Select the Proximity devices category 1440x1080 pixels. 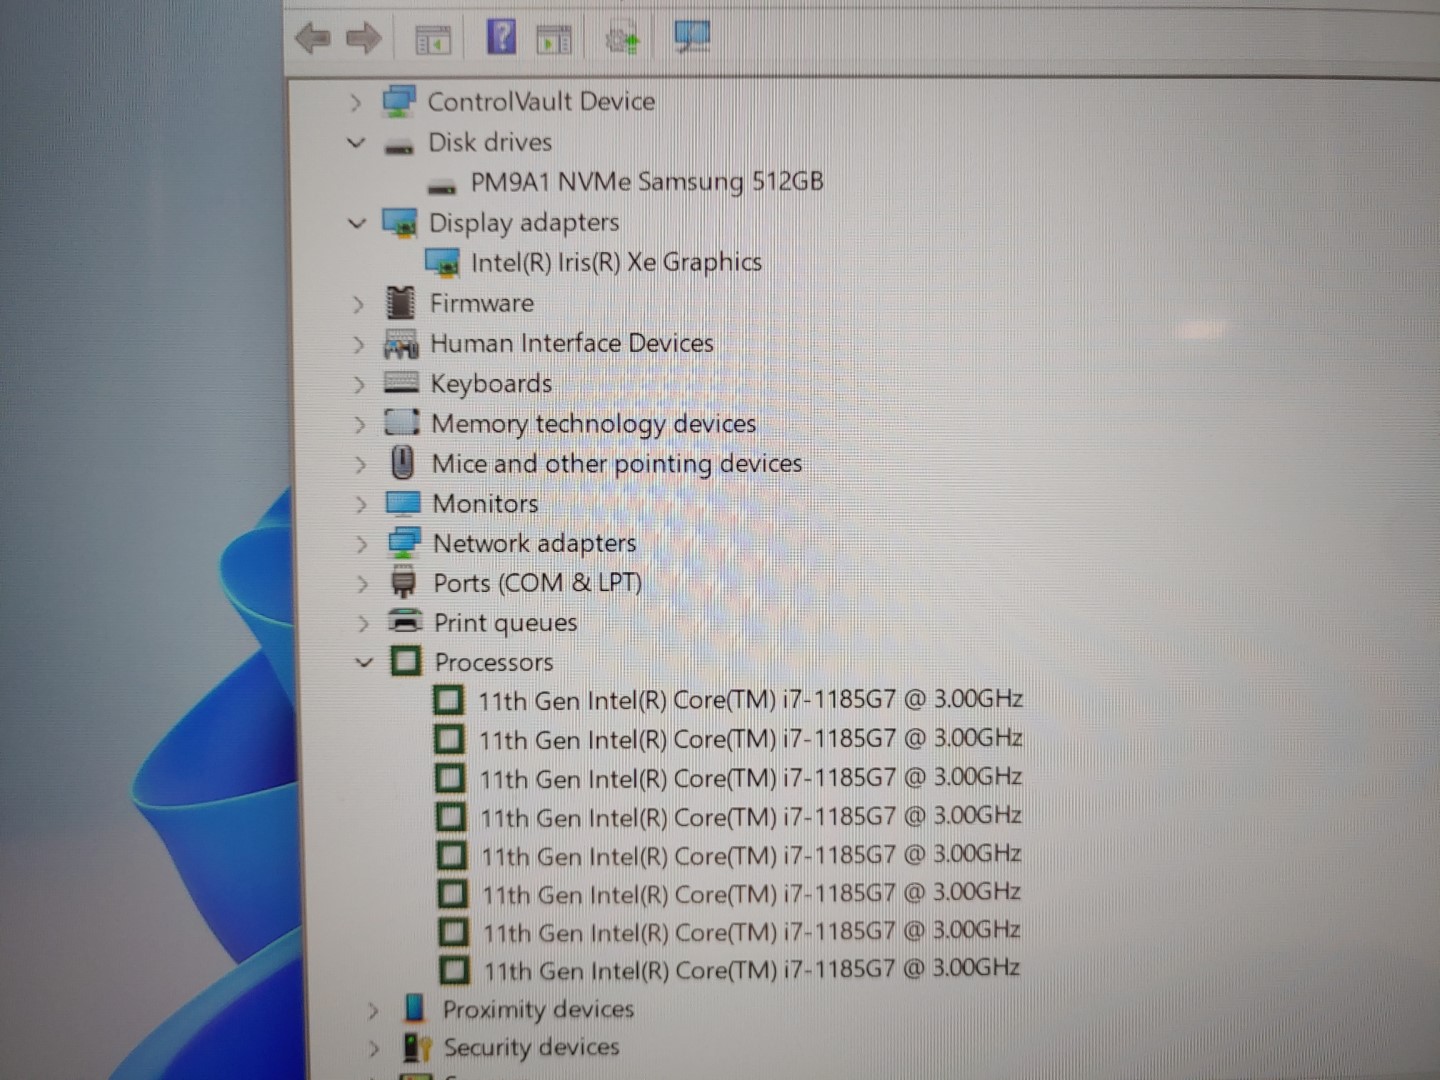(538, 1009)
